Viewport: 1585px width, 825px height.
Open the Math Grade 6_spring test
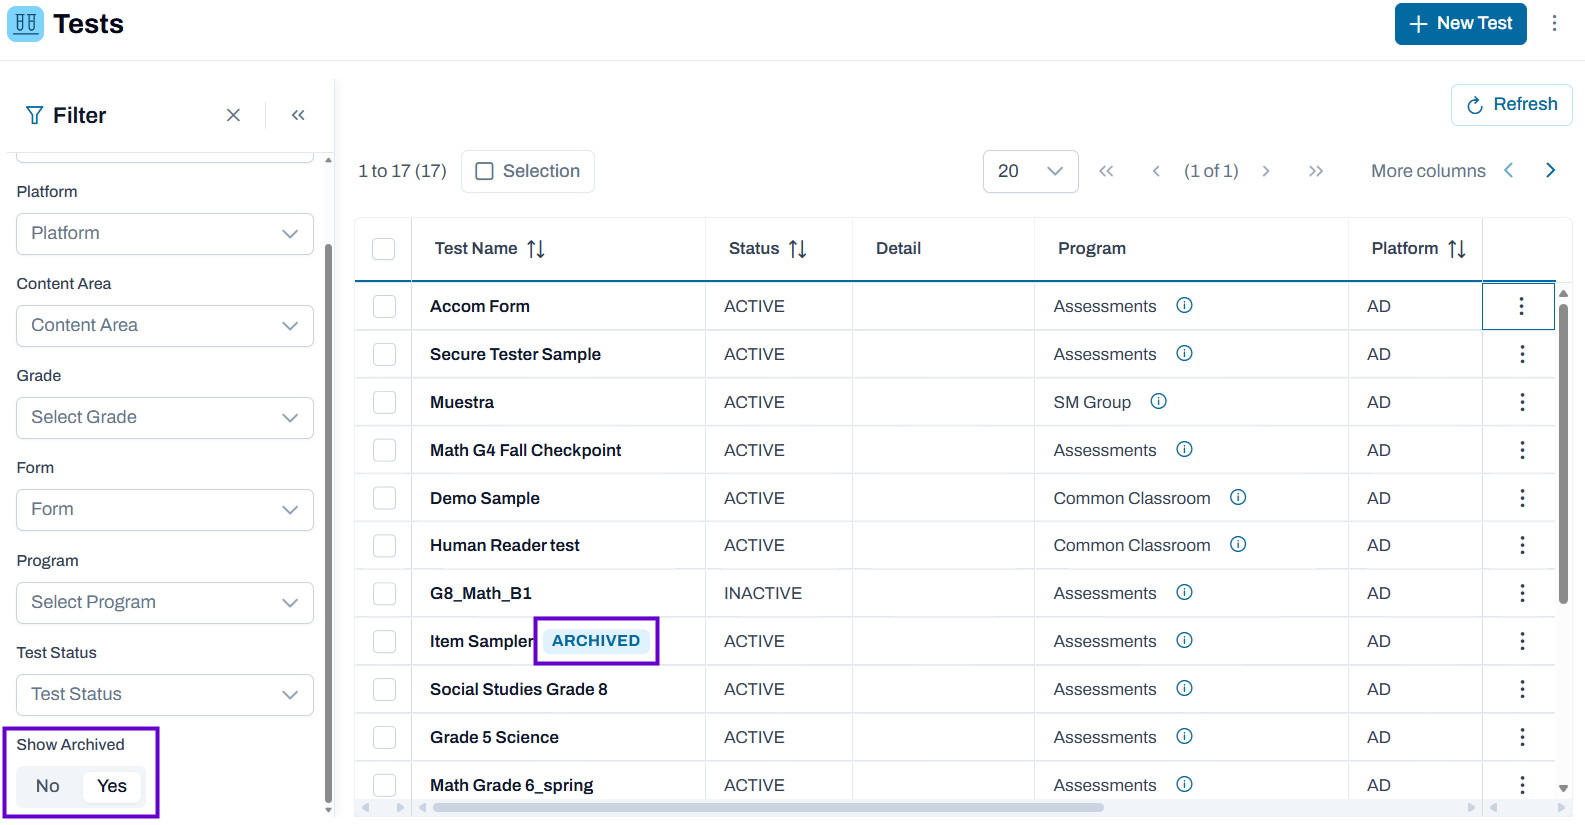[511, 785]
